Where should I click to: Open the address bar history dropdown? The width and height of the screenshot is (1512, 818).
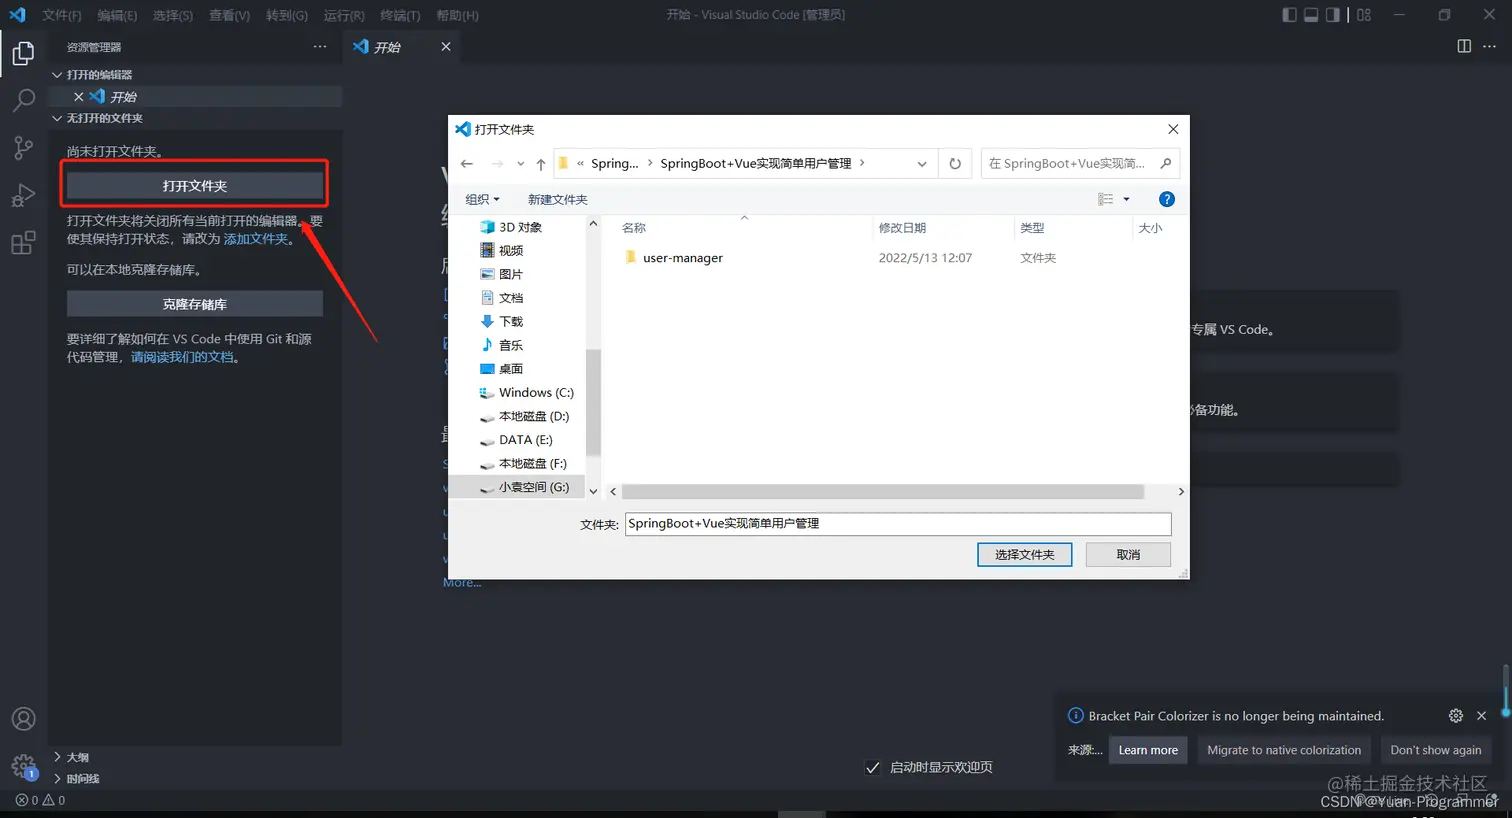[922, 163]
